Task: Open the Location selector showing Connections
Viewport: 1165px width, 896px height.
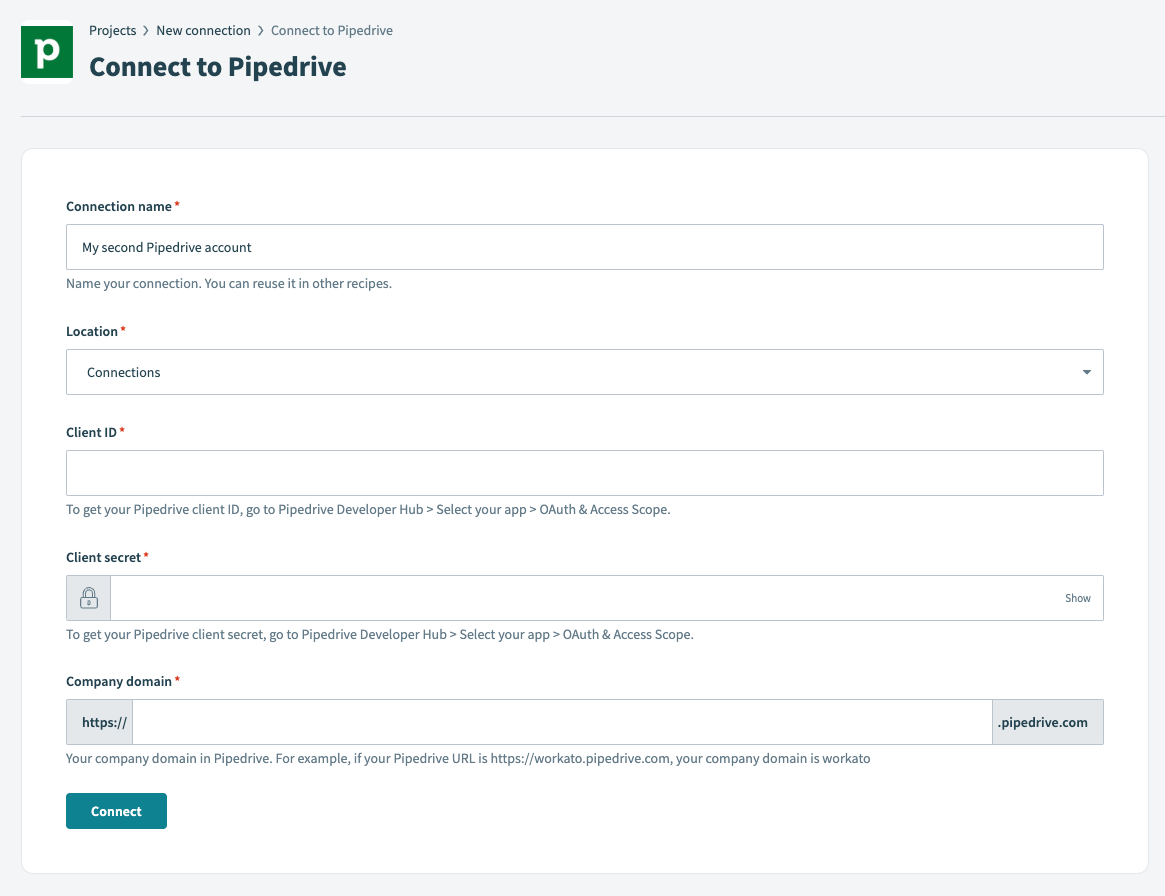Action: 584,371
